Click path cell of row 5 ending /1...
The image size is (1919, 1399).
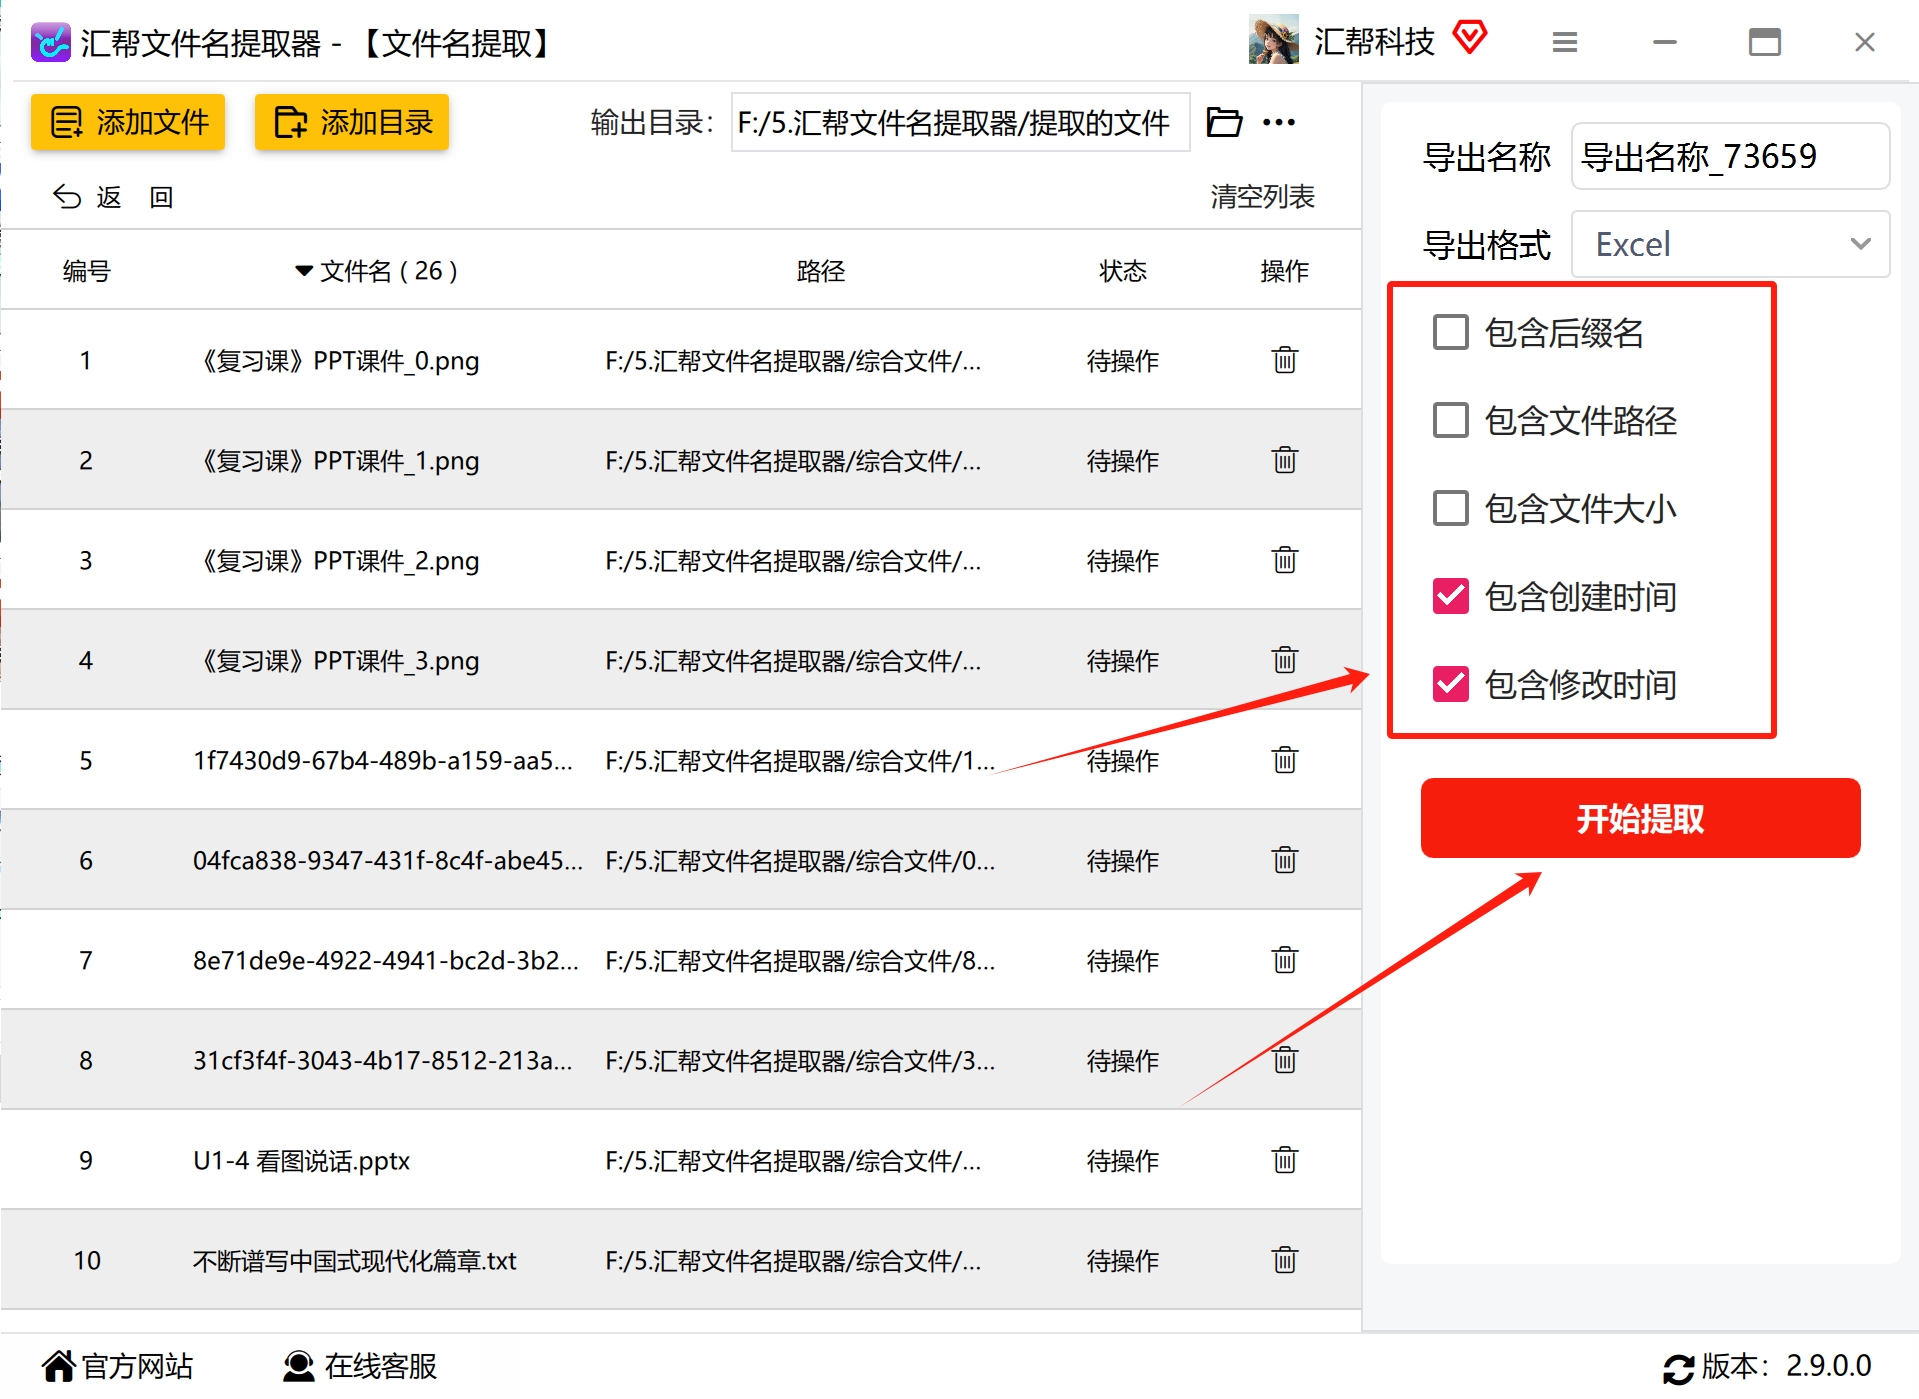point(800,760)
